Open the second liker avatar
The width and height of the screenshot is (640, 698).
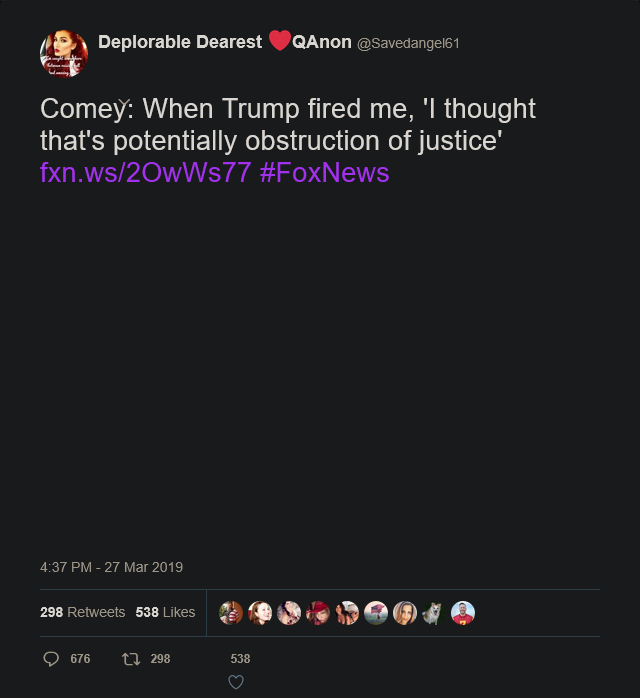pos(260,613)
